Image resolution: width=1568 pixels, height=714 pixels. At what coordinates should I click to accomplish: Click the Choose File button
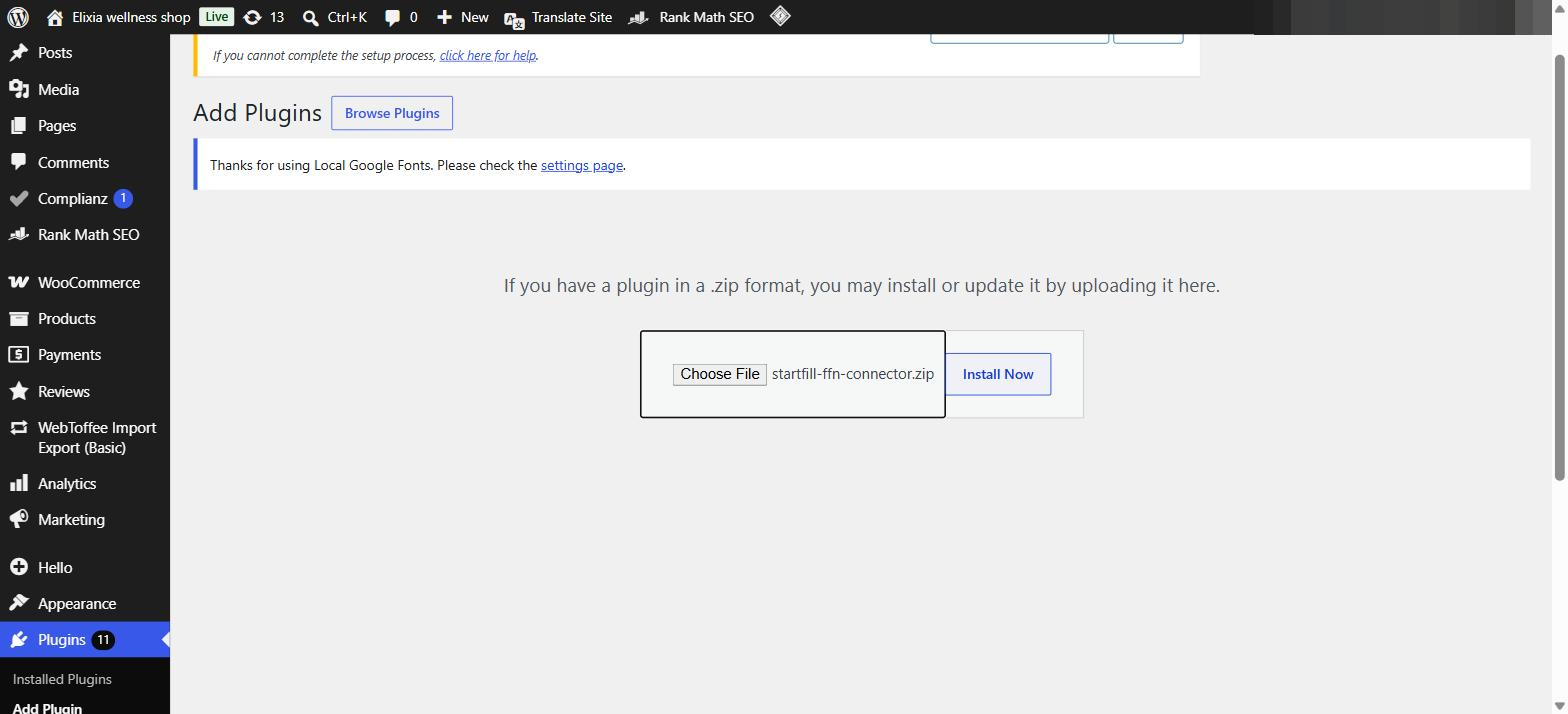tap(720, 374)
